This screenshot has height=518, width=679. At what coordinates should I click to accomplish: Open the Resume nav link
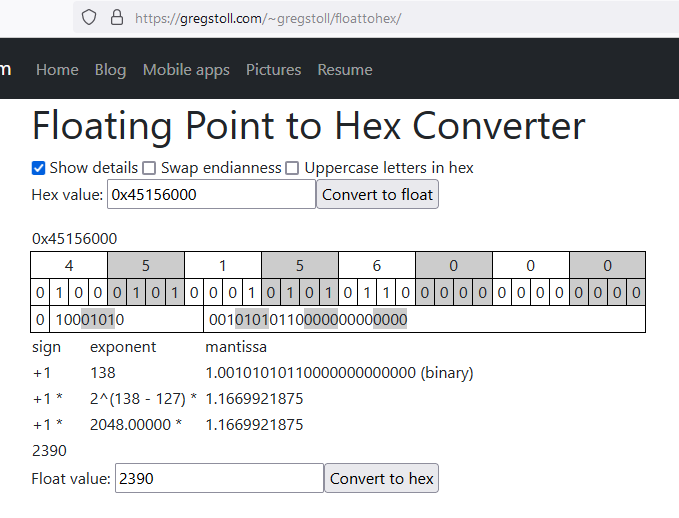click(345, 70)
